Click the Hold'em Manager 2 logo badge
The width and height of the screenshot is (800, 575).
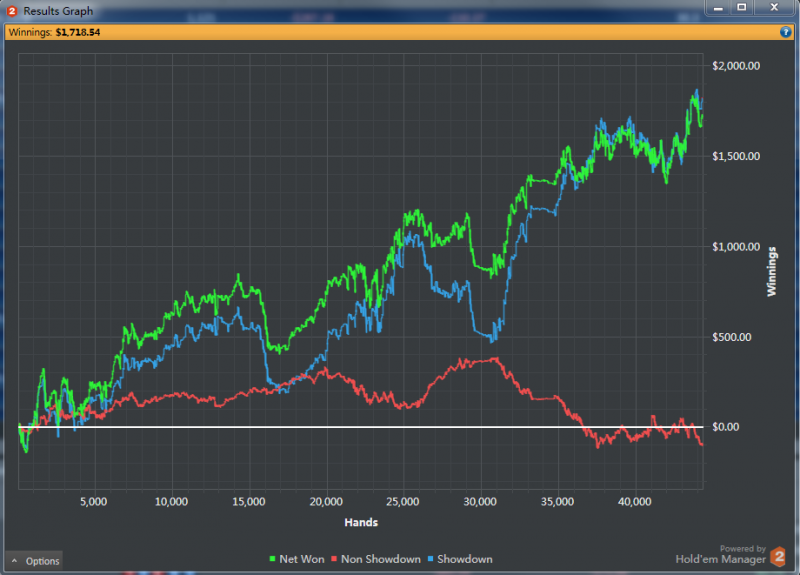click(x=778, y=558)
